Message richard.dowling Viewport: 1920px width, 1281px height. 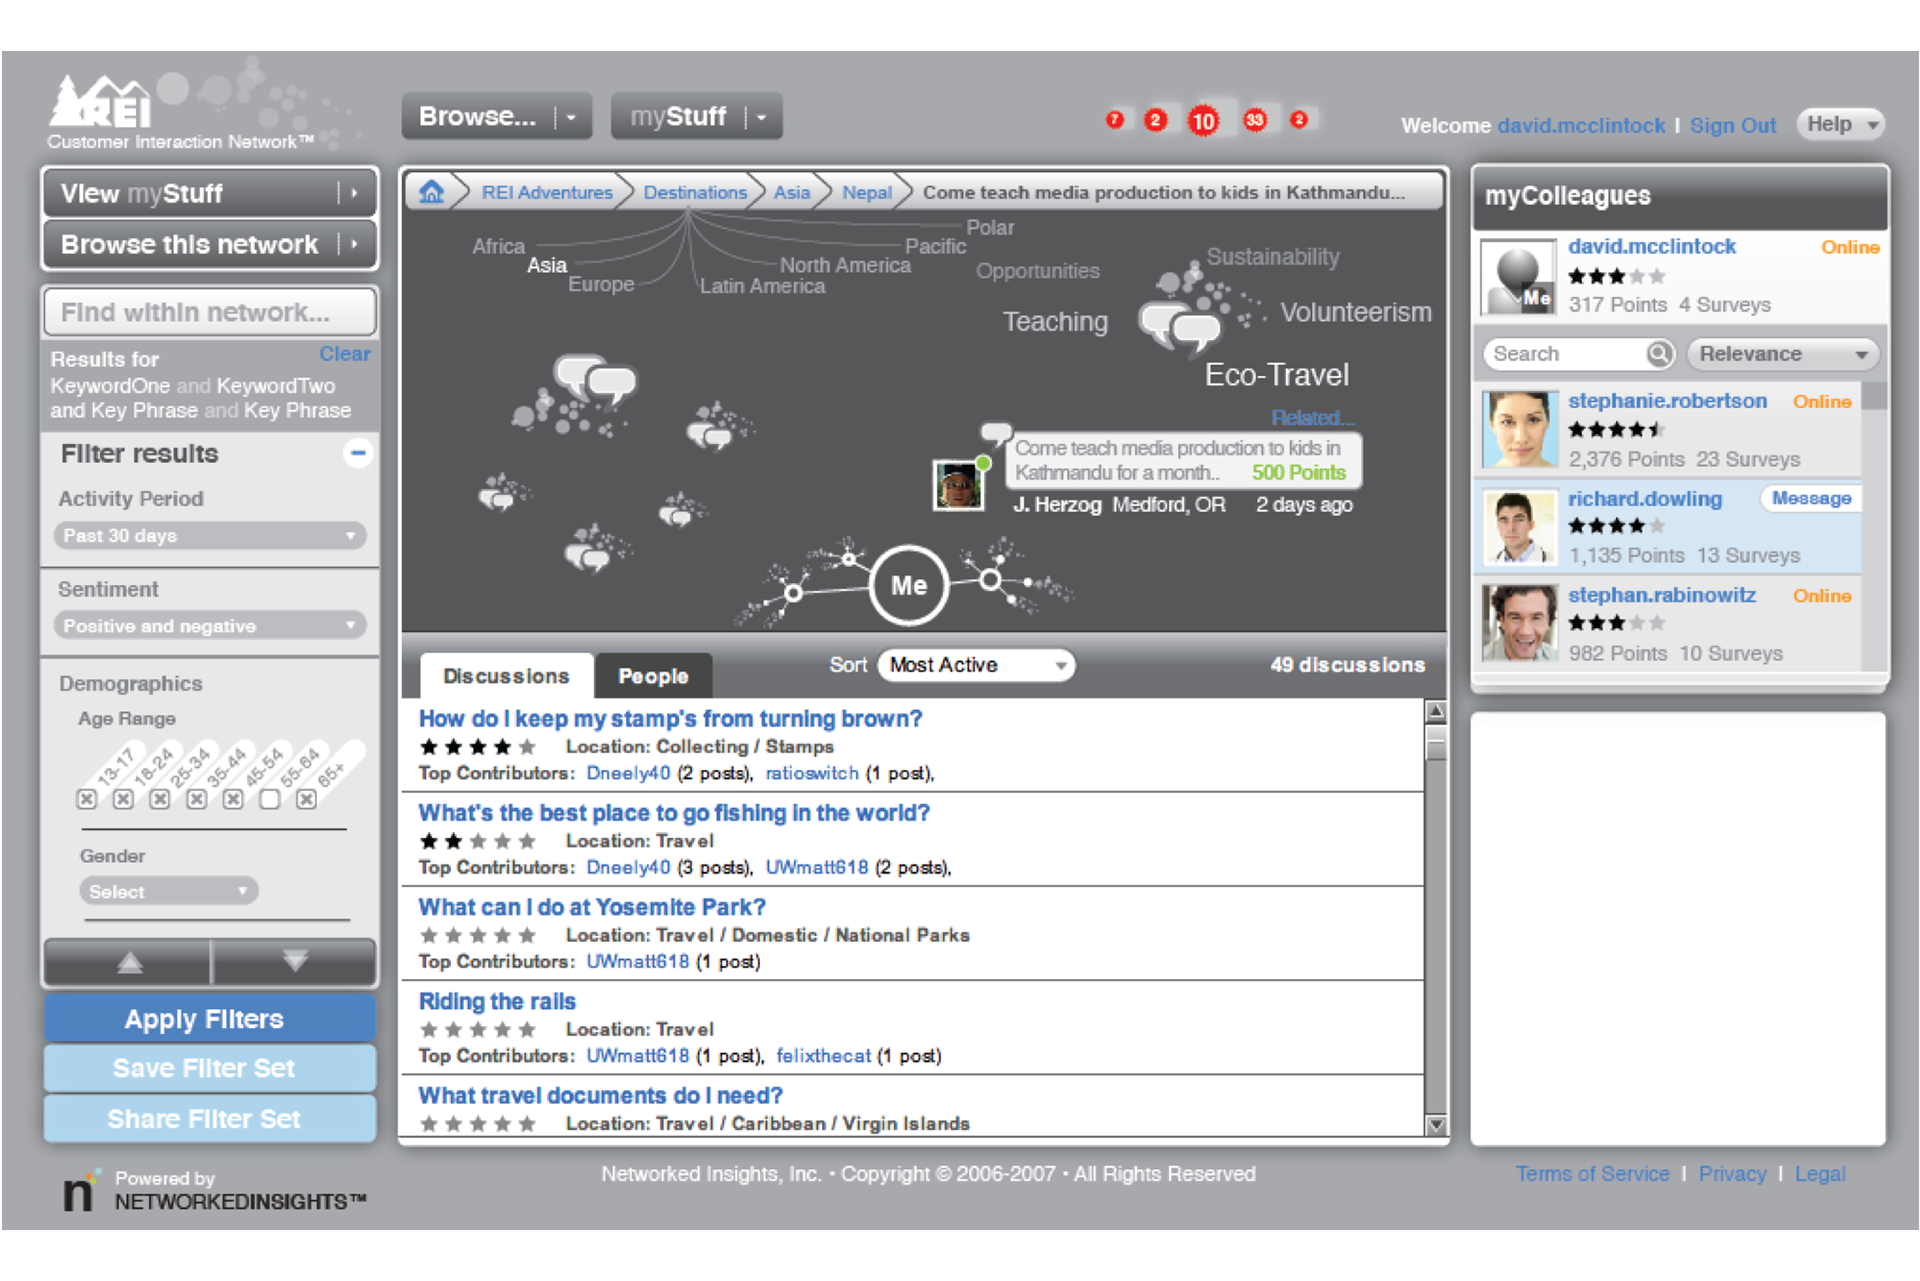[1811, 498]
